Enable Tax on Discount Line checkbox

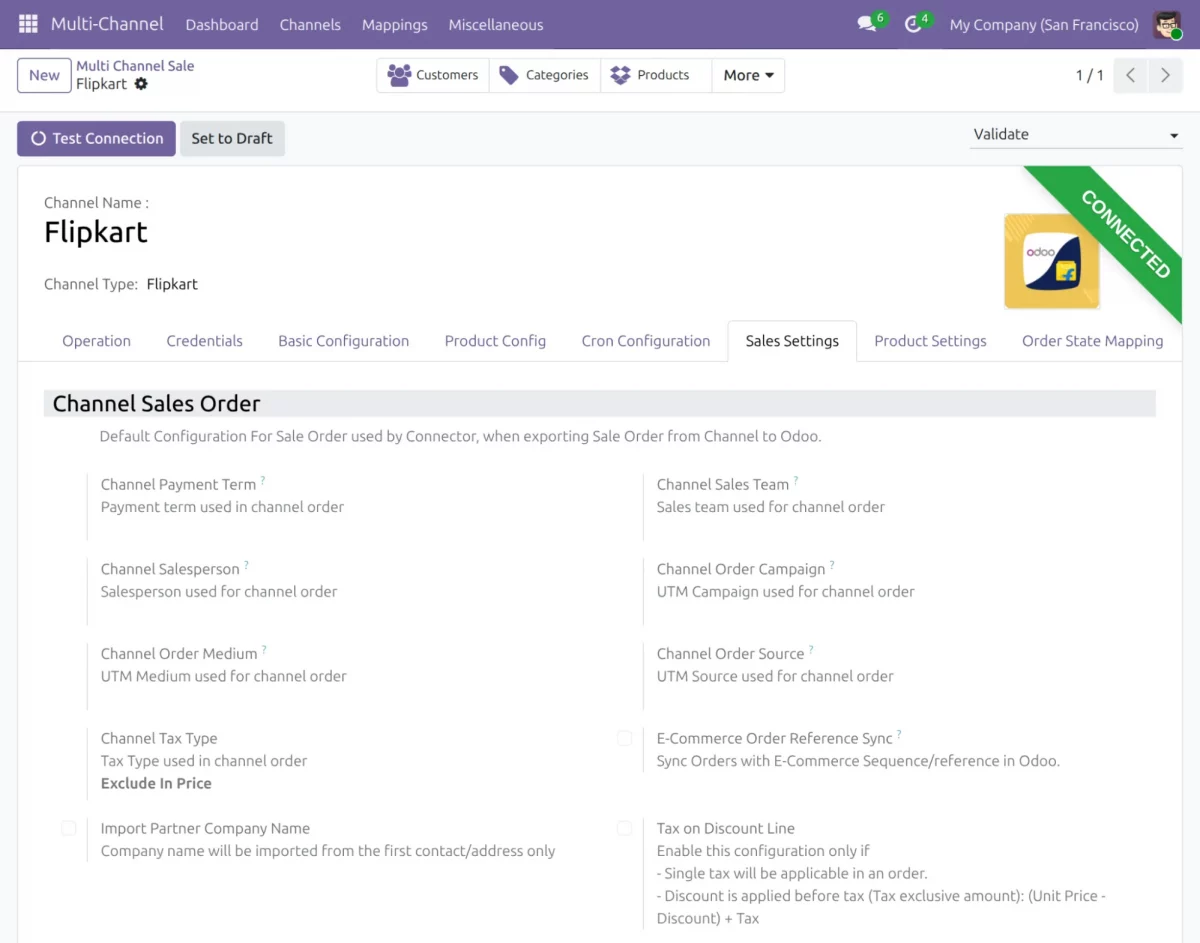[x=624, y=828]
